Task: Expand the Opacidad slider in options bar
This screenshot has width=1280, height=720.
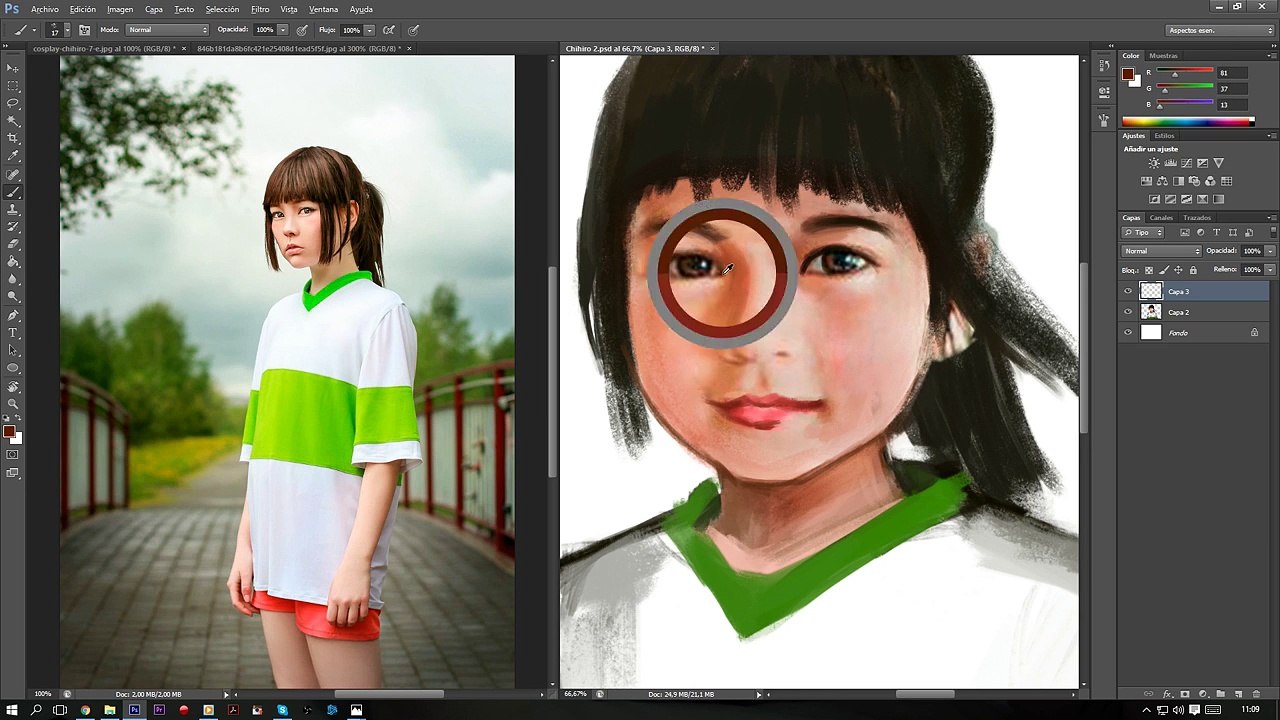Action: click(283, 30)
